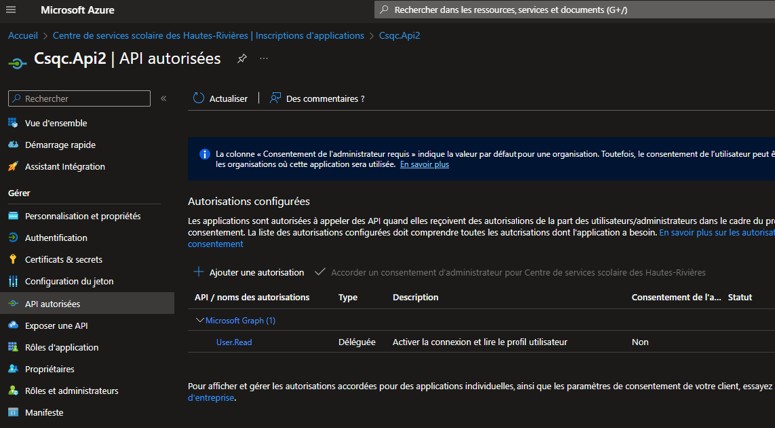Screen dimensions: 775x428
Task: Open Rôles et administrateurs menu item
Action: [x=72, y=391]
